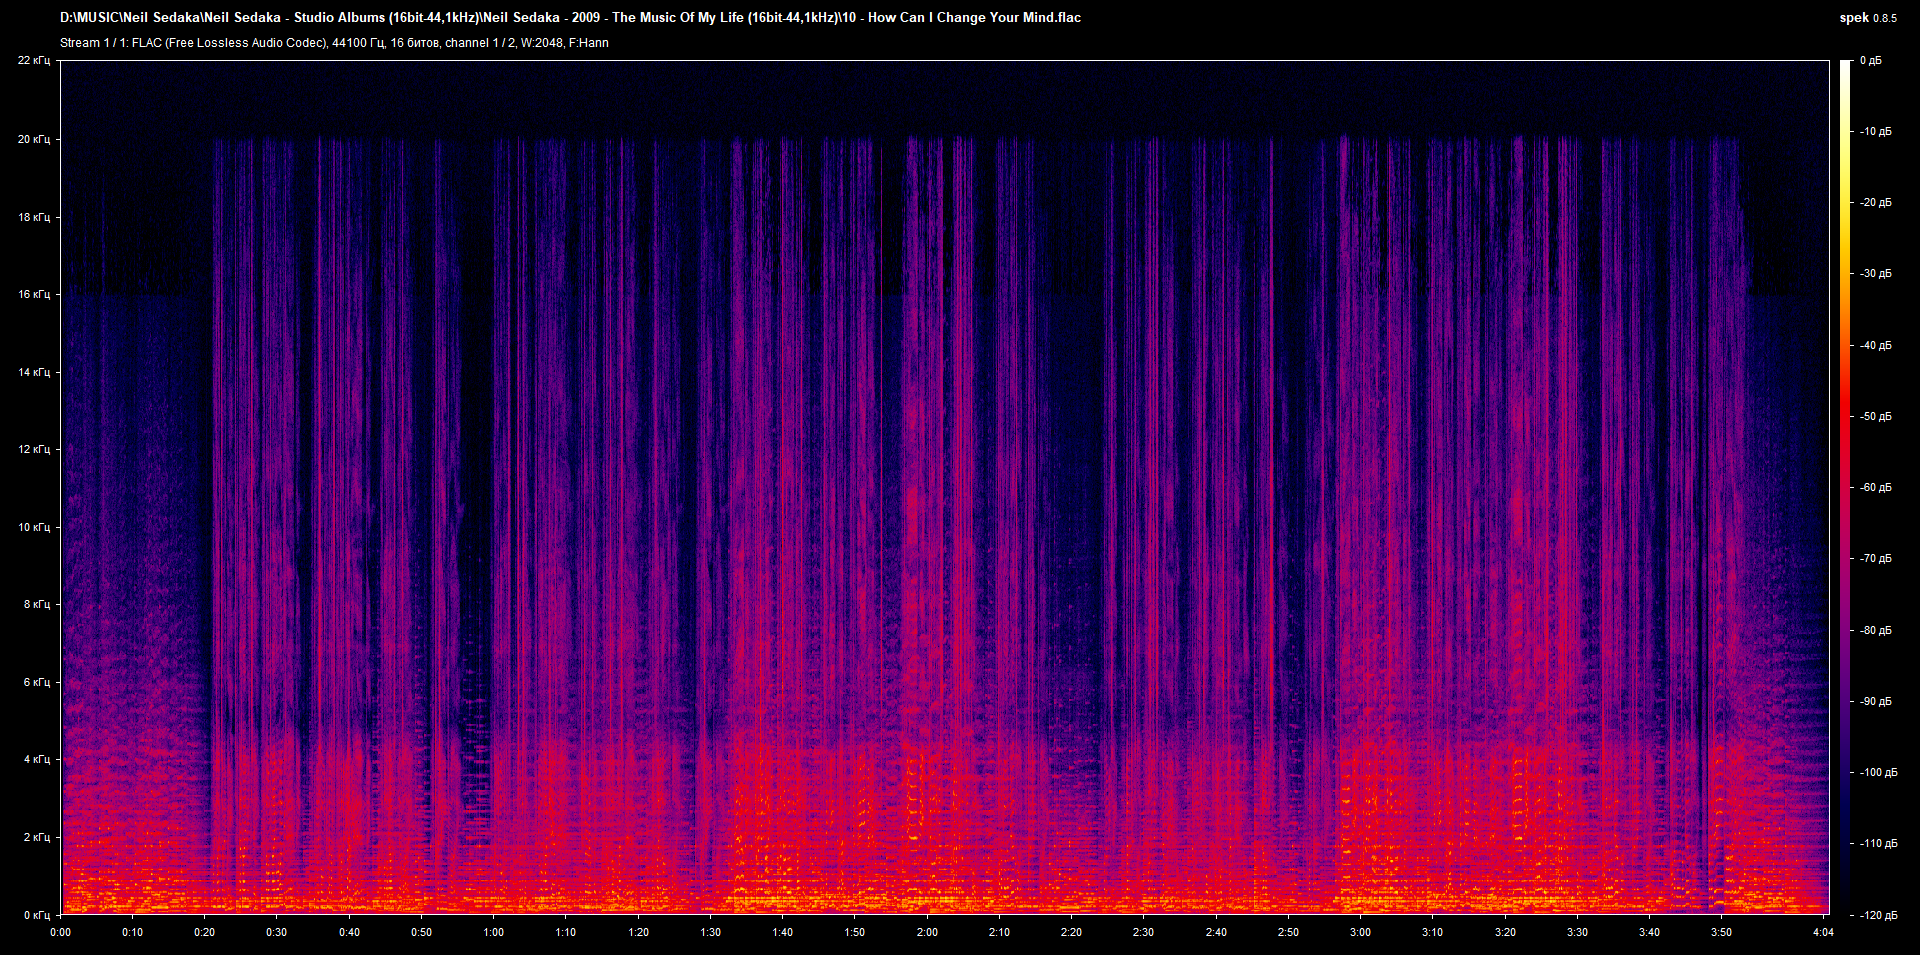Click the '10 кГц' frequency axis label
The image size is (1920, 955).
(x=34, y=527)
